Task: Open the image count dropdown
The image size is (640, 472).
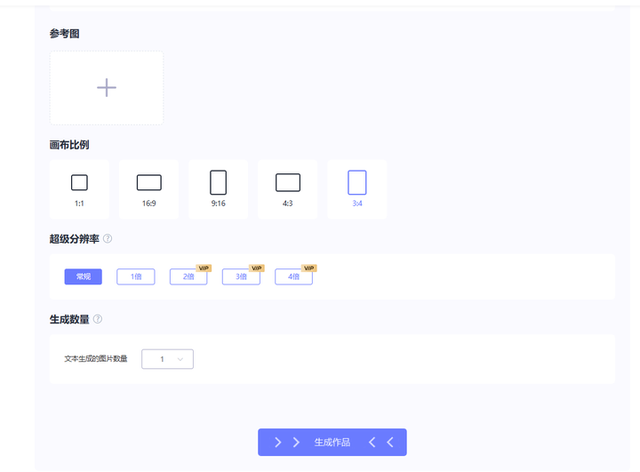Action: 167,359
